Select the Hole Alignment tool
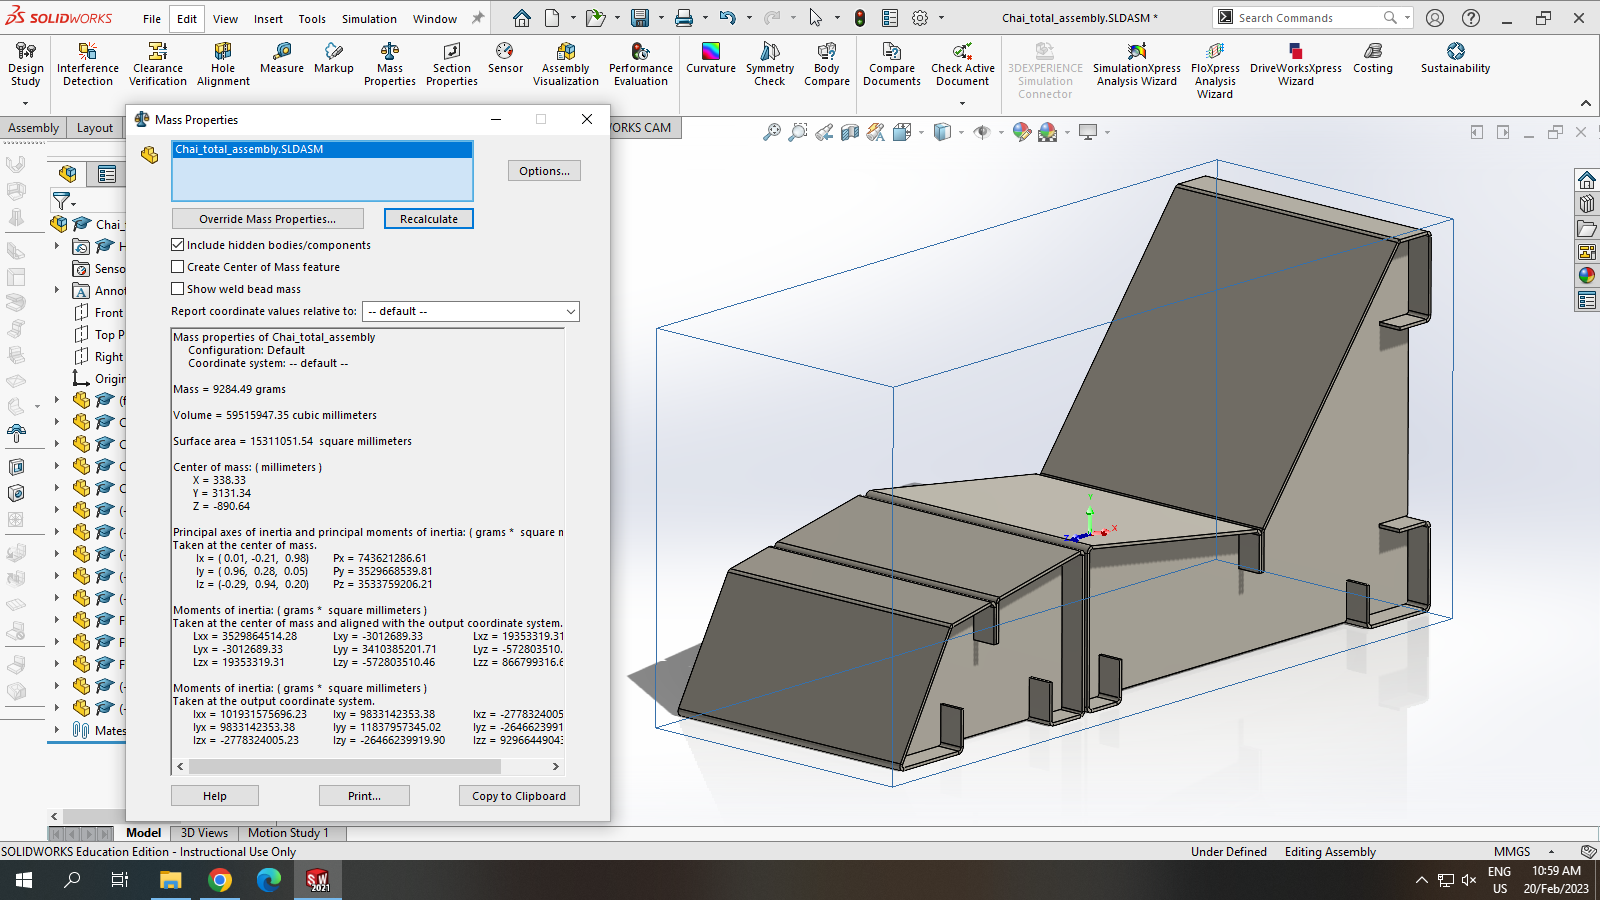This screenshot has height=900, width=1600. click(x=223, y=64)
